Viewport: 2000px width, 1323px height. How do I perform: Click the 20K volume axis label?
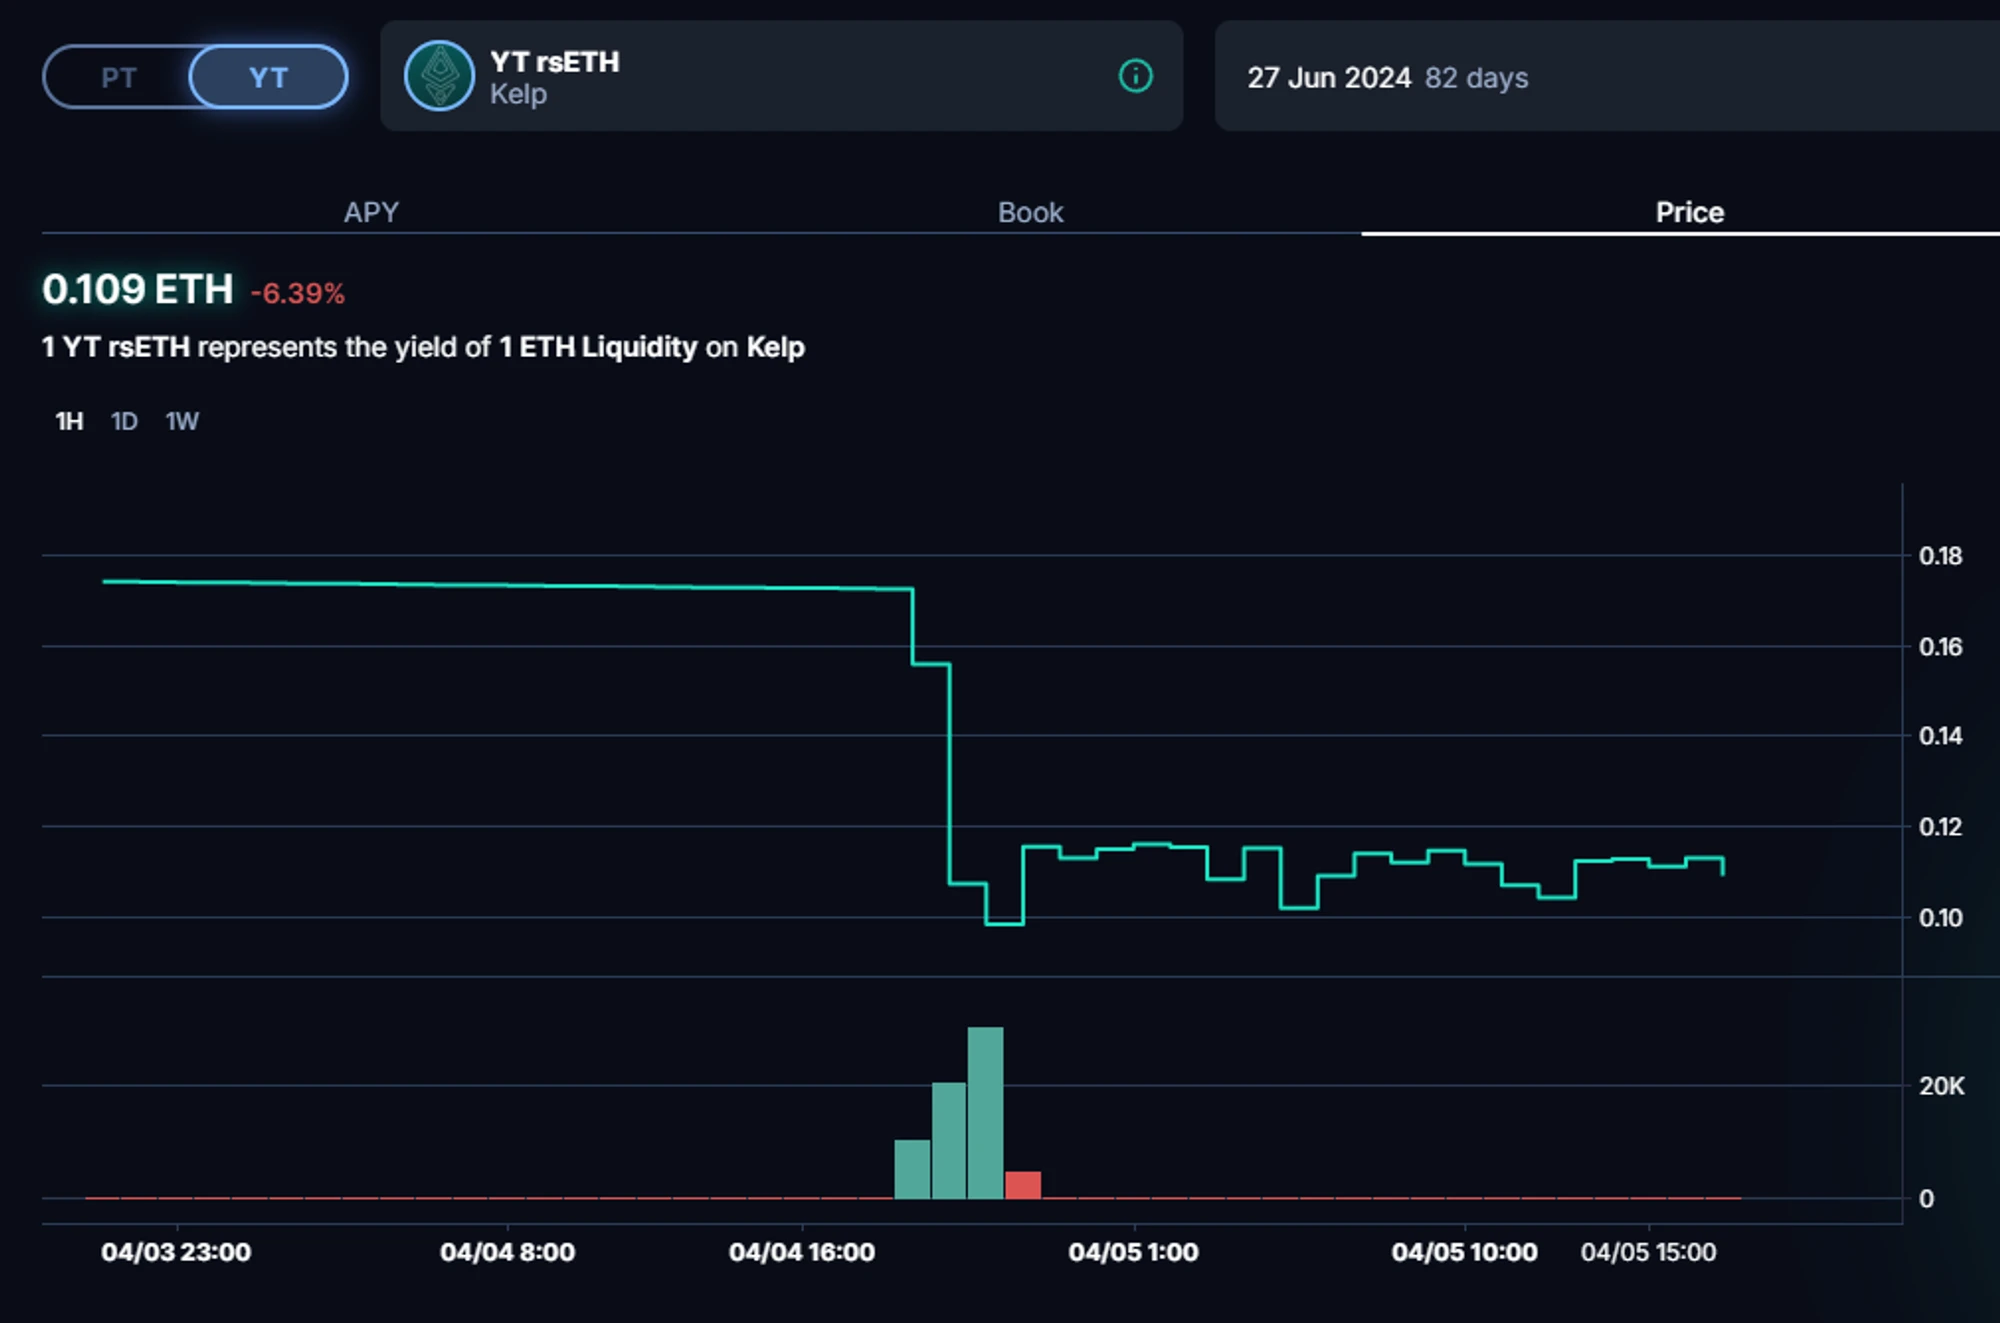[x=1941, y=1086]
